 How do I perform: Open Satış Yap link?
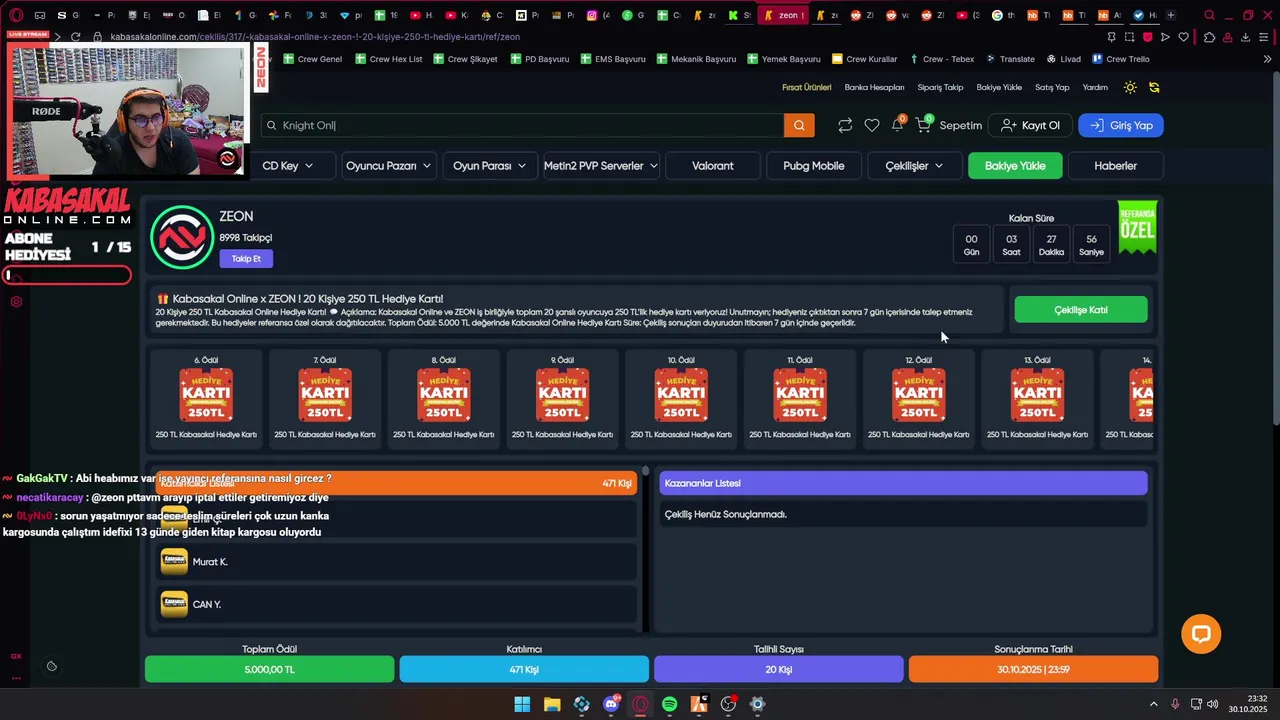click(1052, 87)
